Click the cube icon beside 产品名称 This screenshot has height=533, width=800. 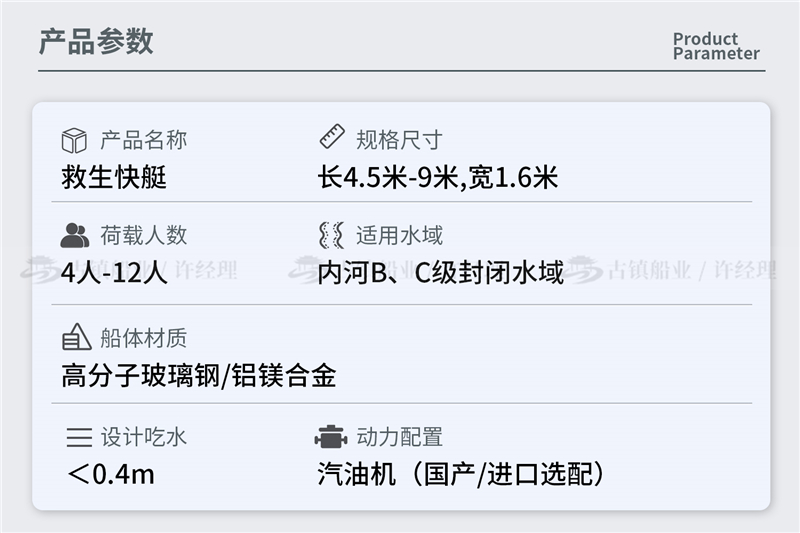coord(74,140)
